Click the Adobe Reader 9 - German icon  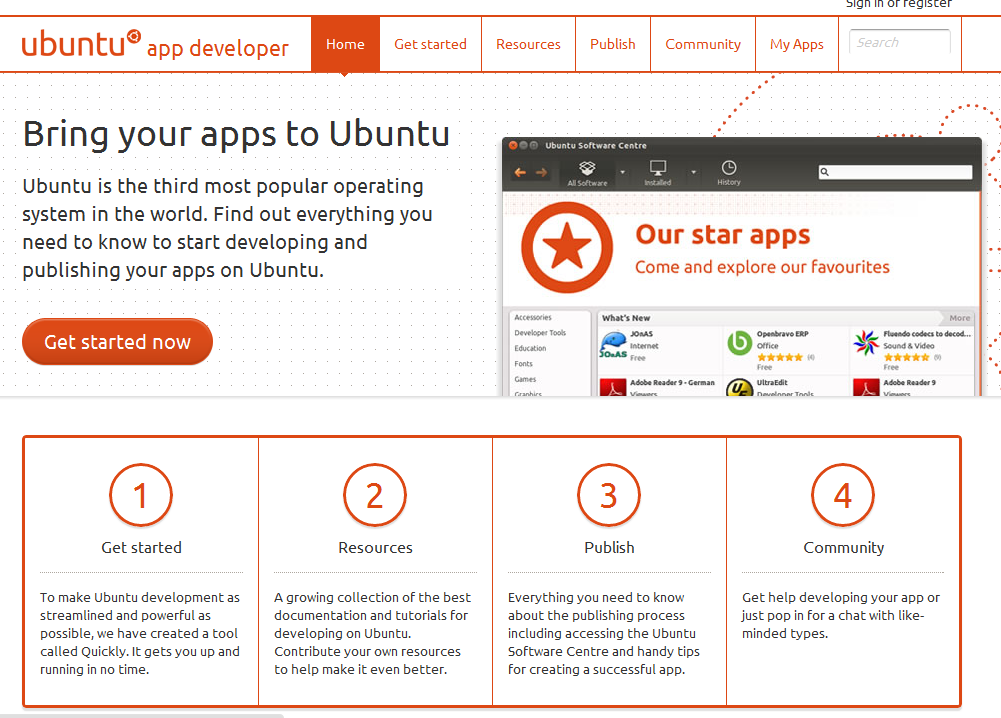pyautogui.click(x=613, y=387)
